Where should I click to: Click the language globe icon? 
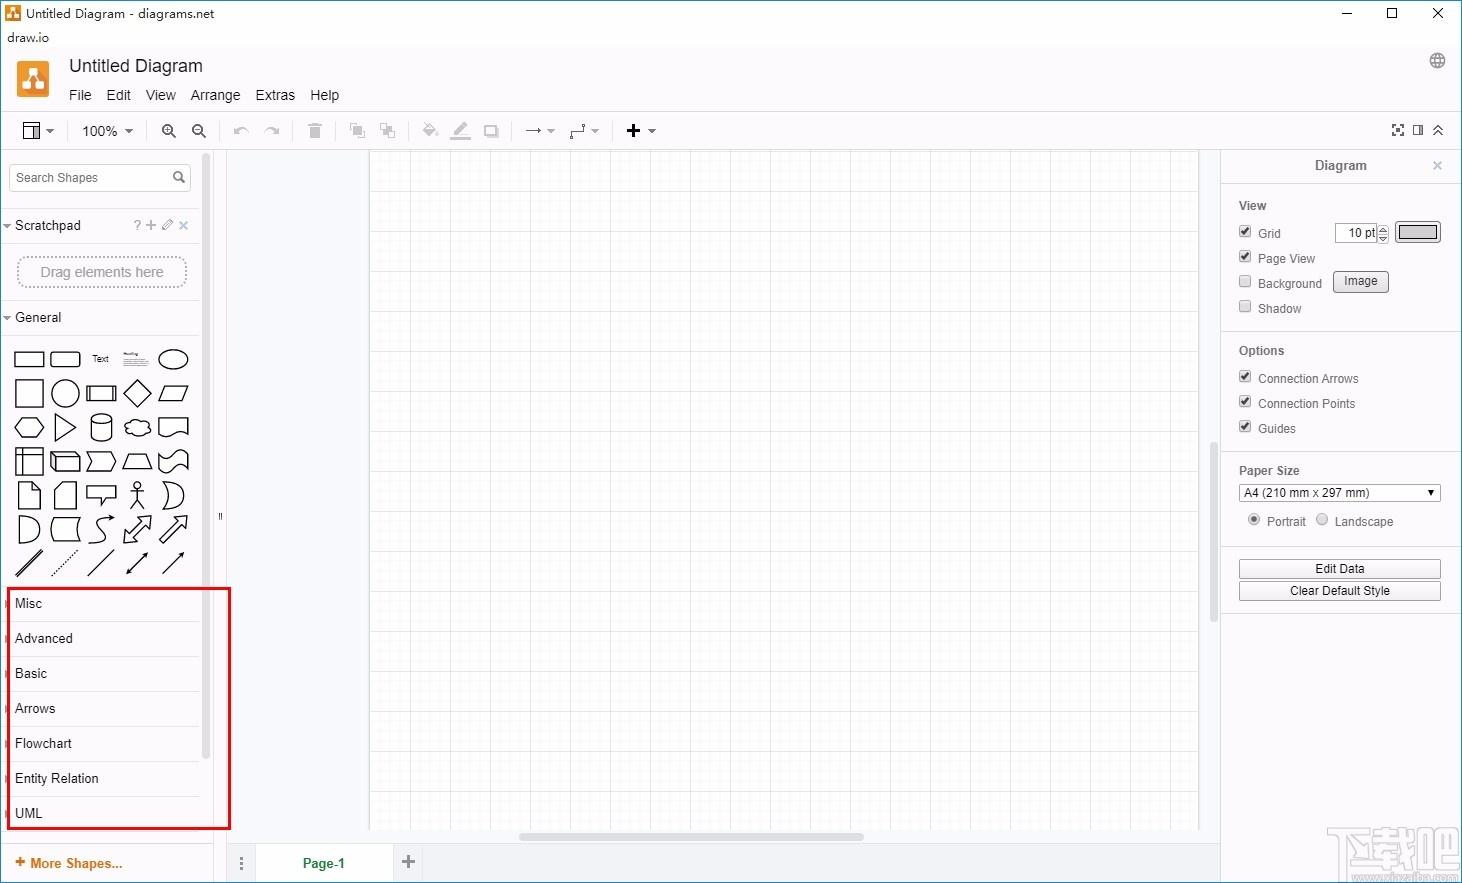(x=1437, y=61)
